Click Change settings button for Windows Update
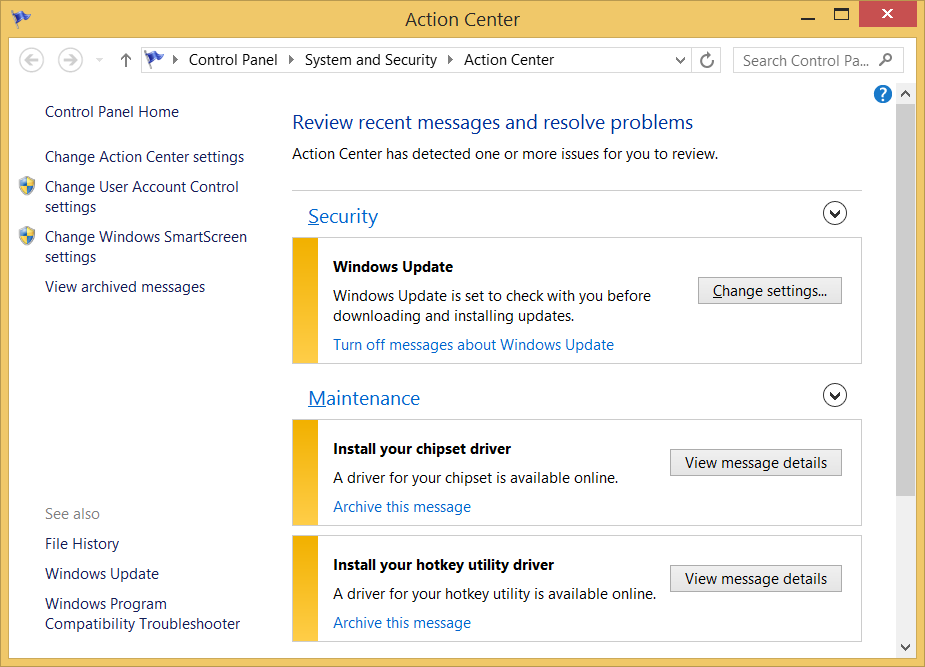Viewport: 925px width, 667px height. click(769, 291)
